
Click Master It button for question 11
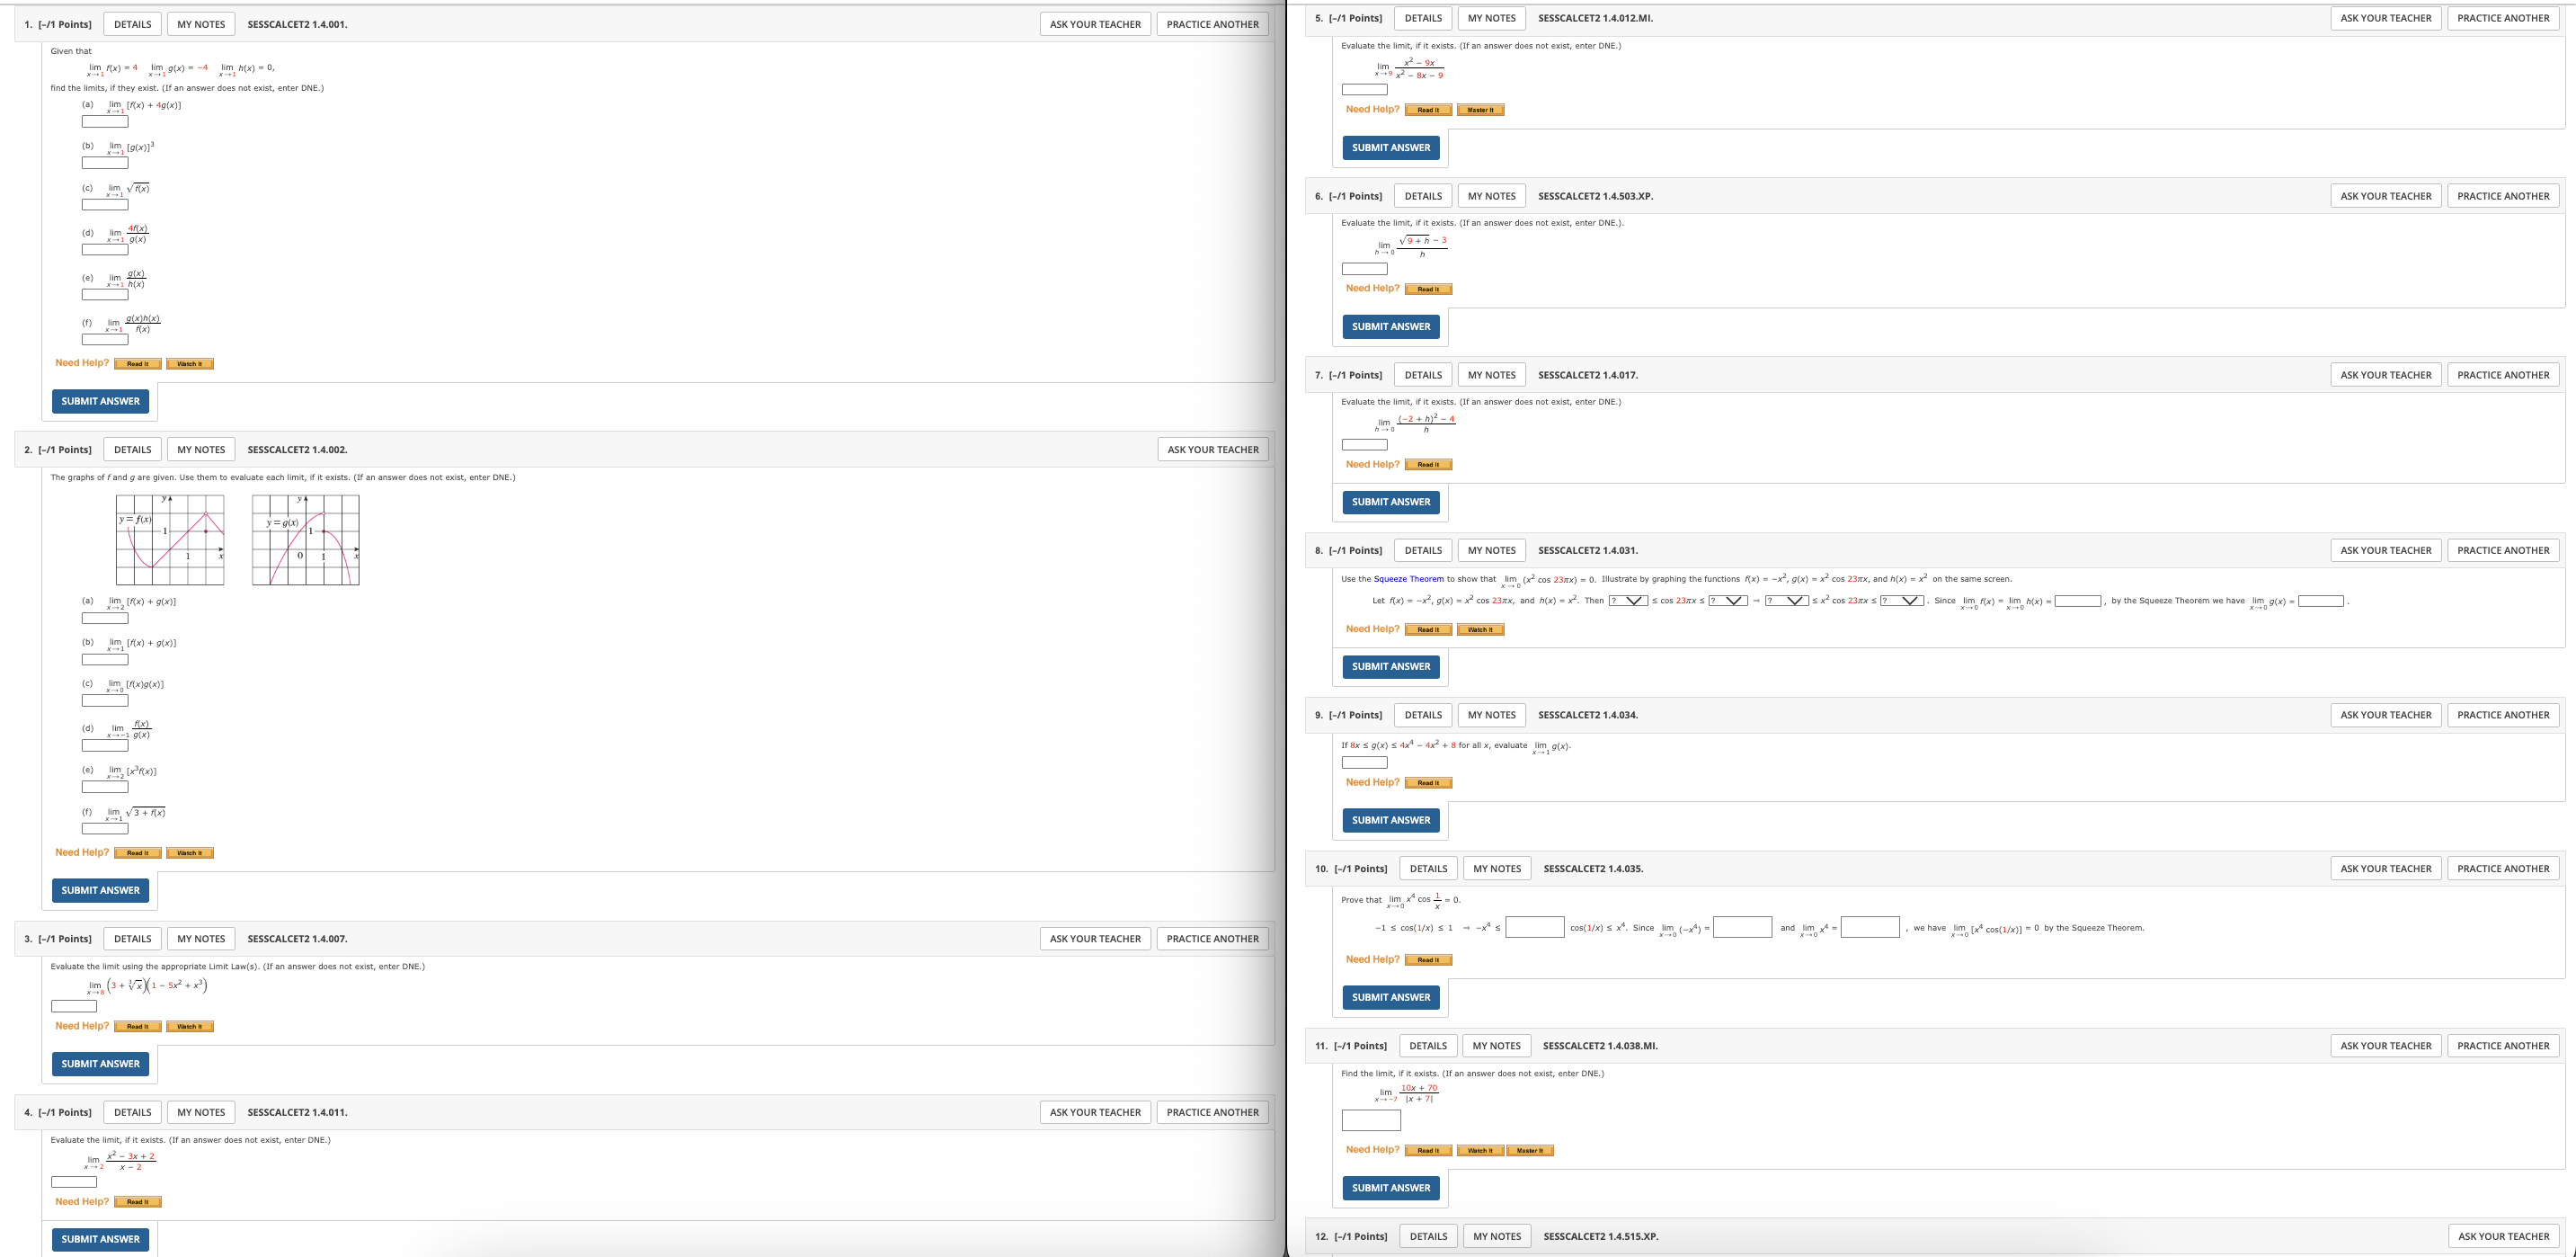click(1529, 1150)
